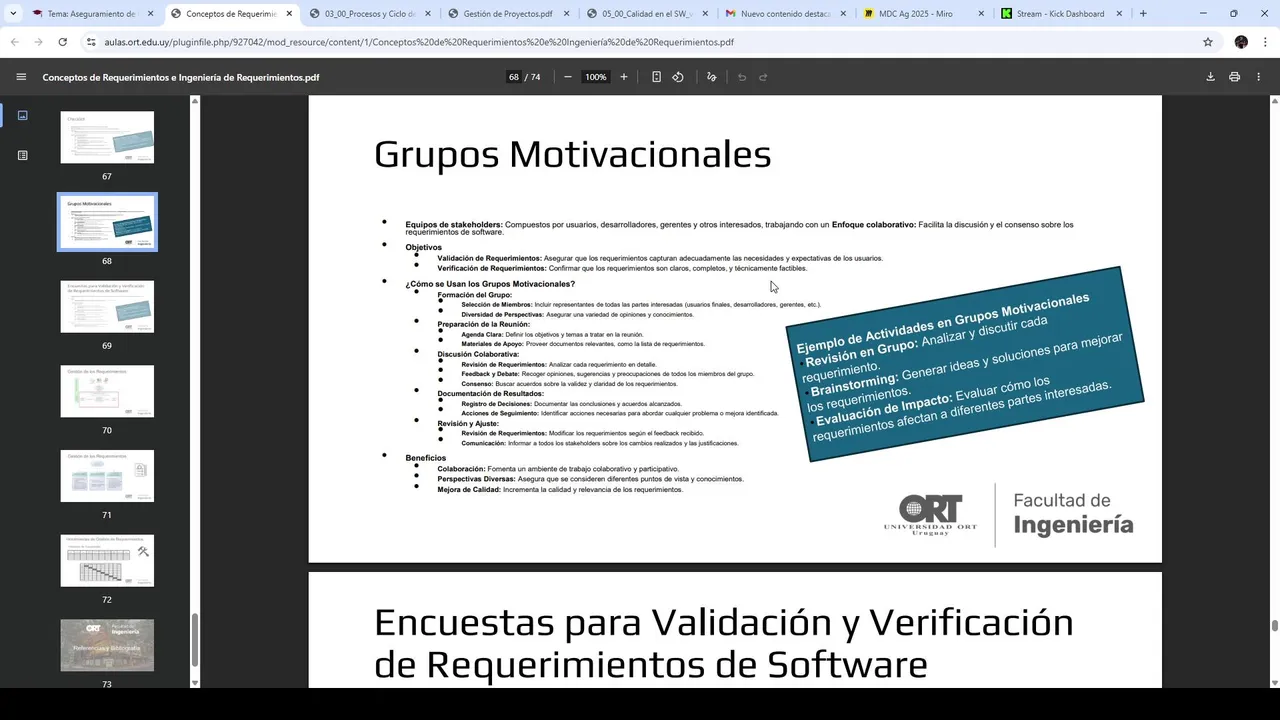Open page 71 thumbnail

pos(107,476)
